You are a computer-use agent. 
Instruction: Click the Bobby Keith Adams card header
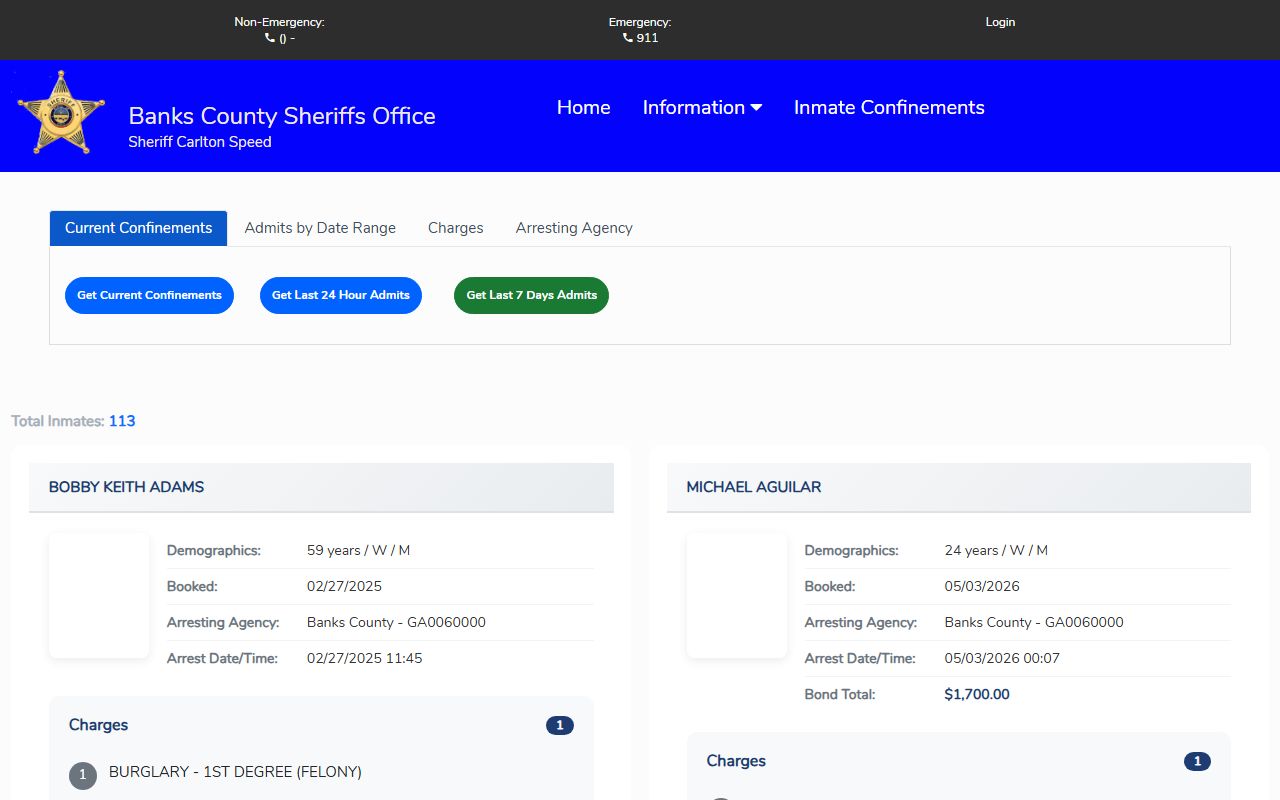[x=321, y=487]
